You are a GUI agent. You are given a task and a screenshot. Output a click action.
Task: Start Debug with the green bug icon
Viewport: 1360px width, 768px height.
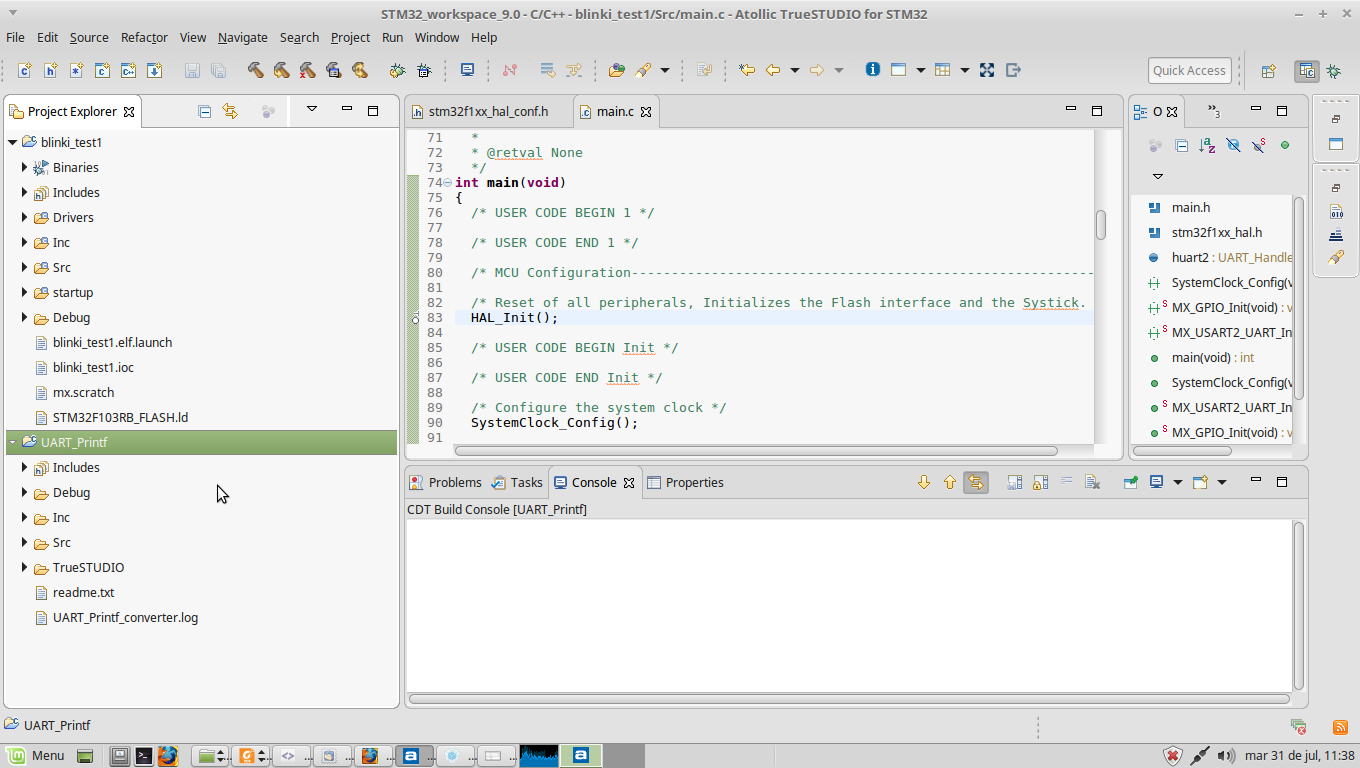(397, 70)
